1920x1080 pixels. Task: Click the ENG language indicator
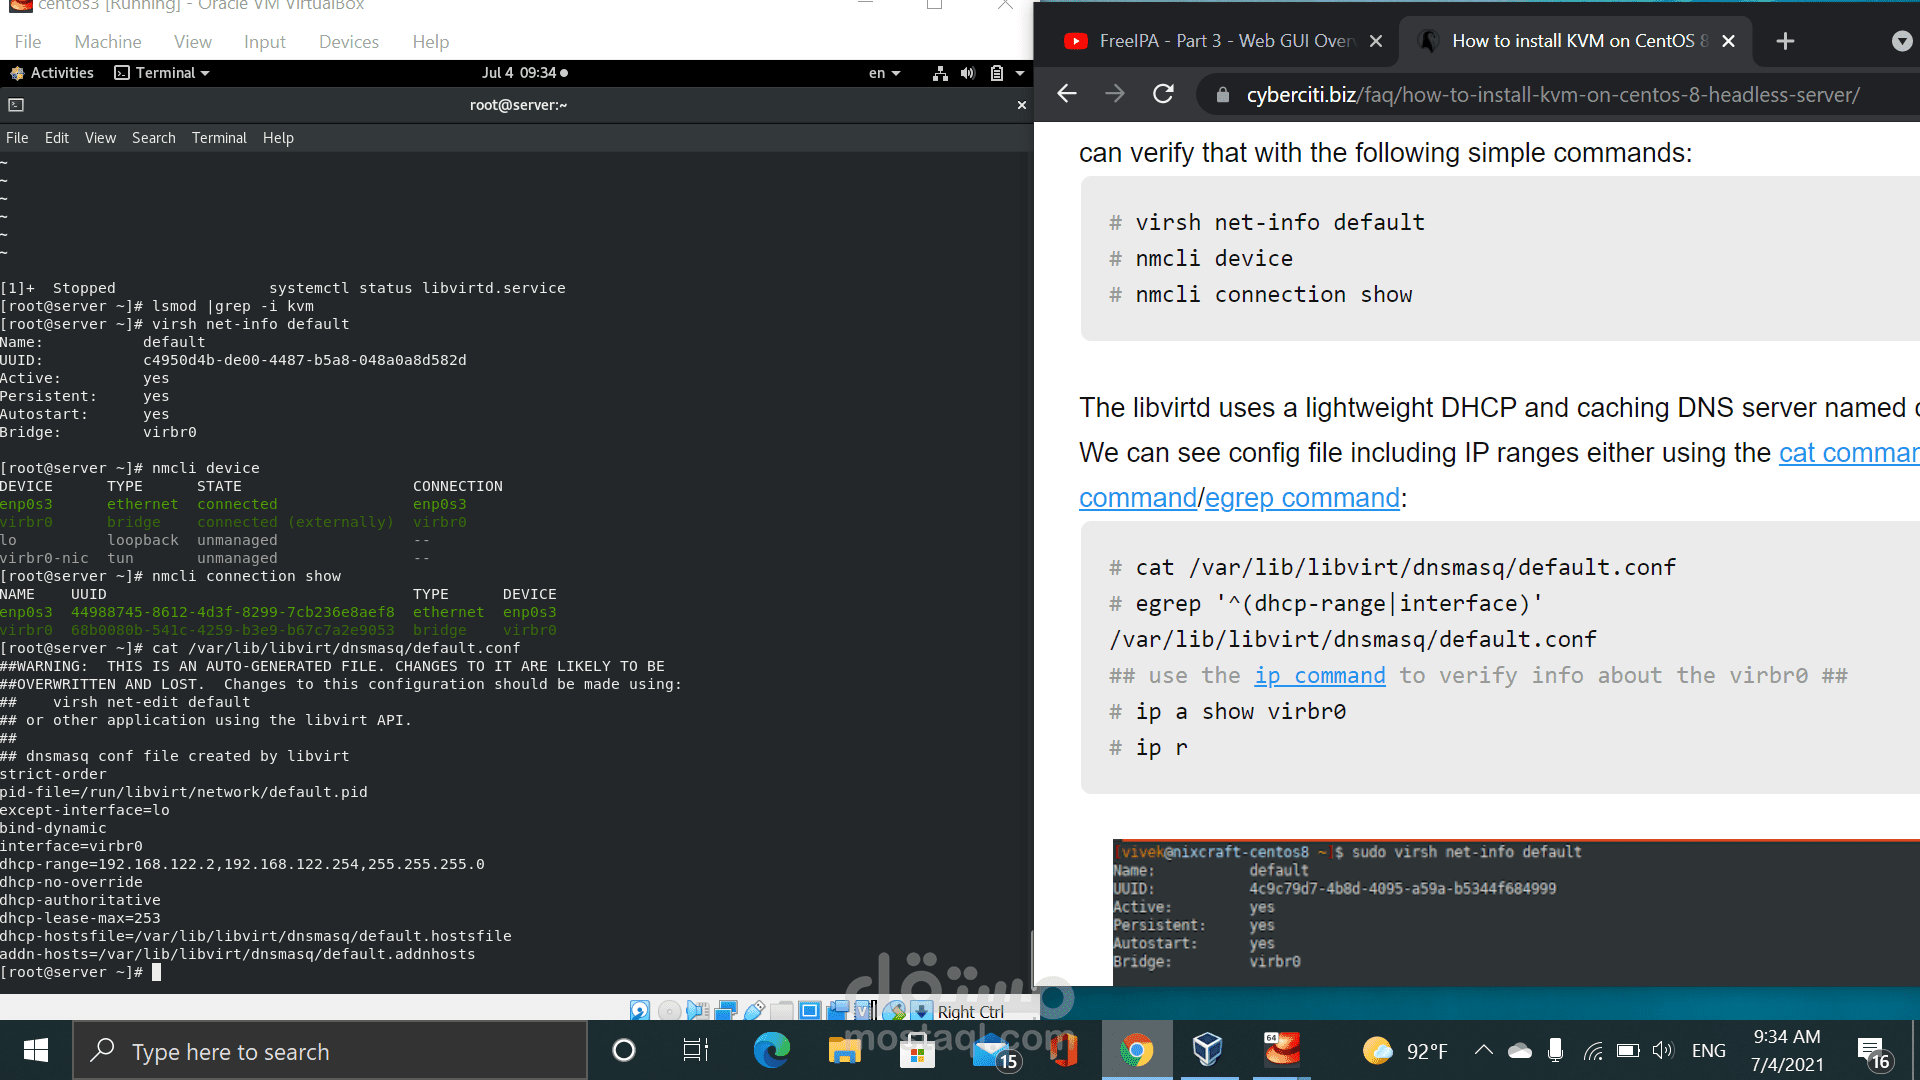point(1709,1051)
